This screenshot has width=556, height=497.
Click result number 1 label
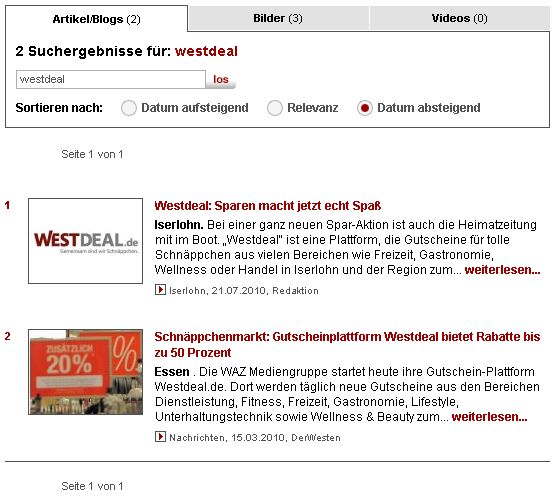click(x=7, y=205)
